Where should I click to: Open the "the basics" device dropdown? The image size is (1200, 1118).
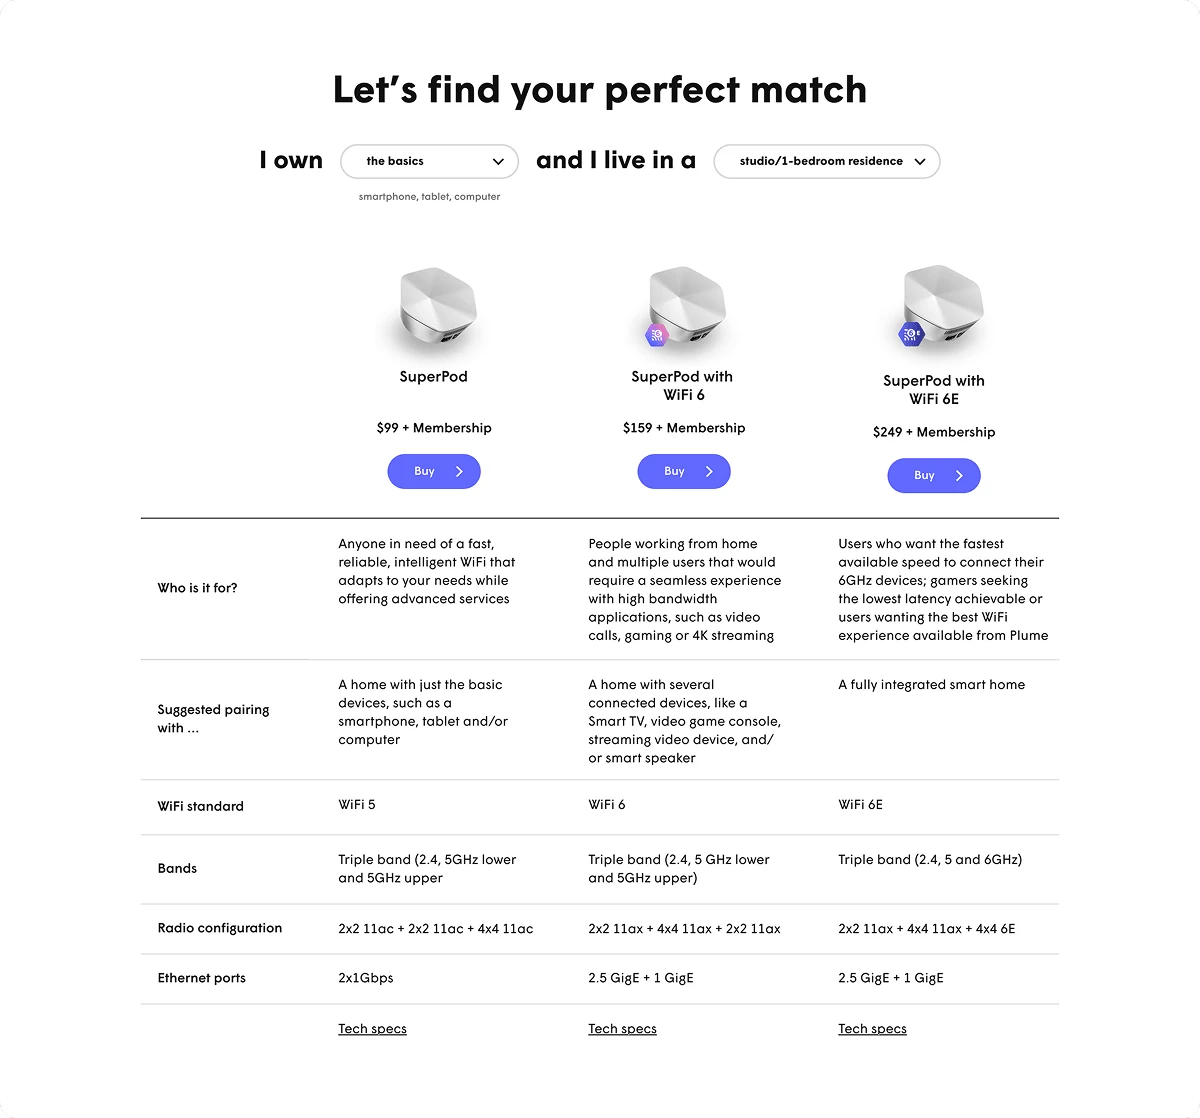429,161
